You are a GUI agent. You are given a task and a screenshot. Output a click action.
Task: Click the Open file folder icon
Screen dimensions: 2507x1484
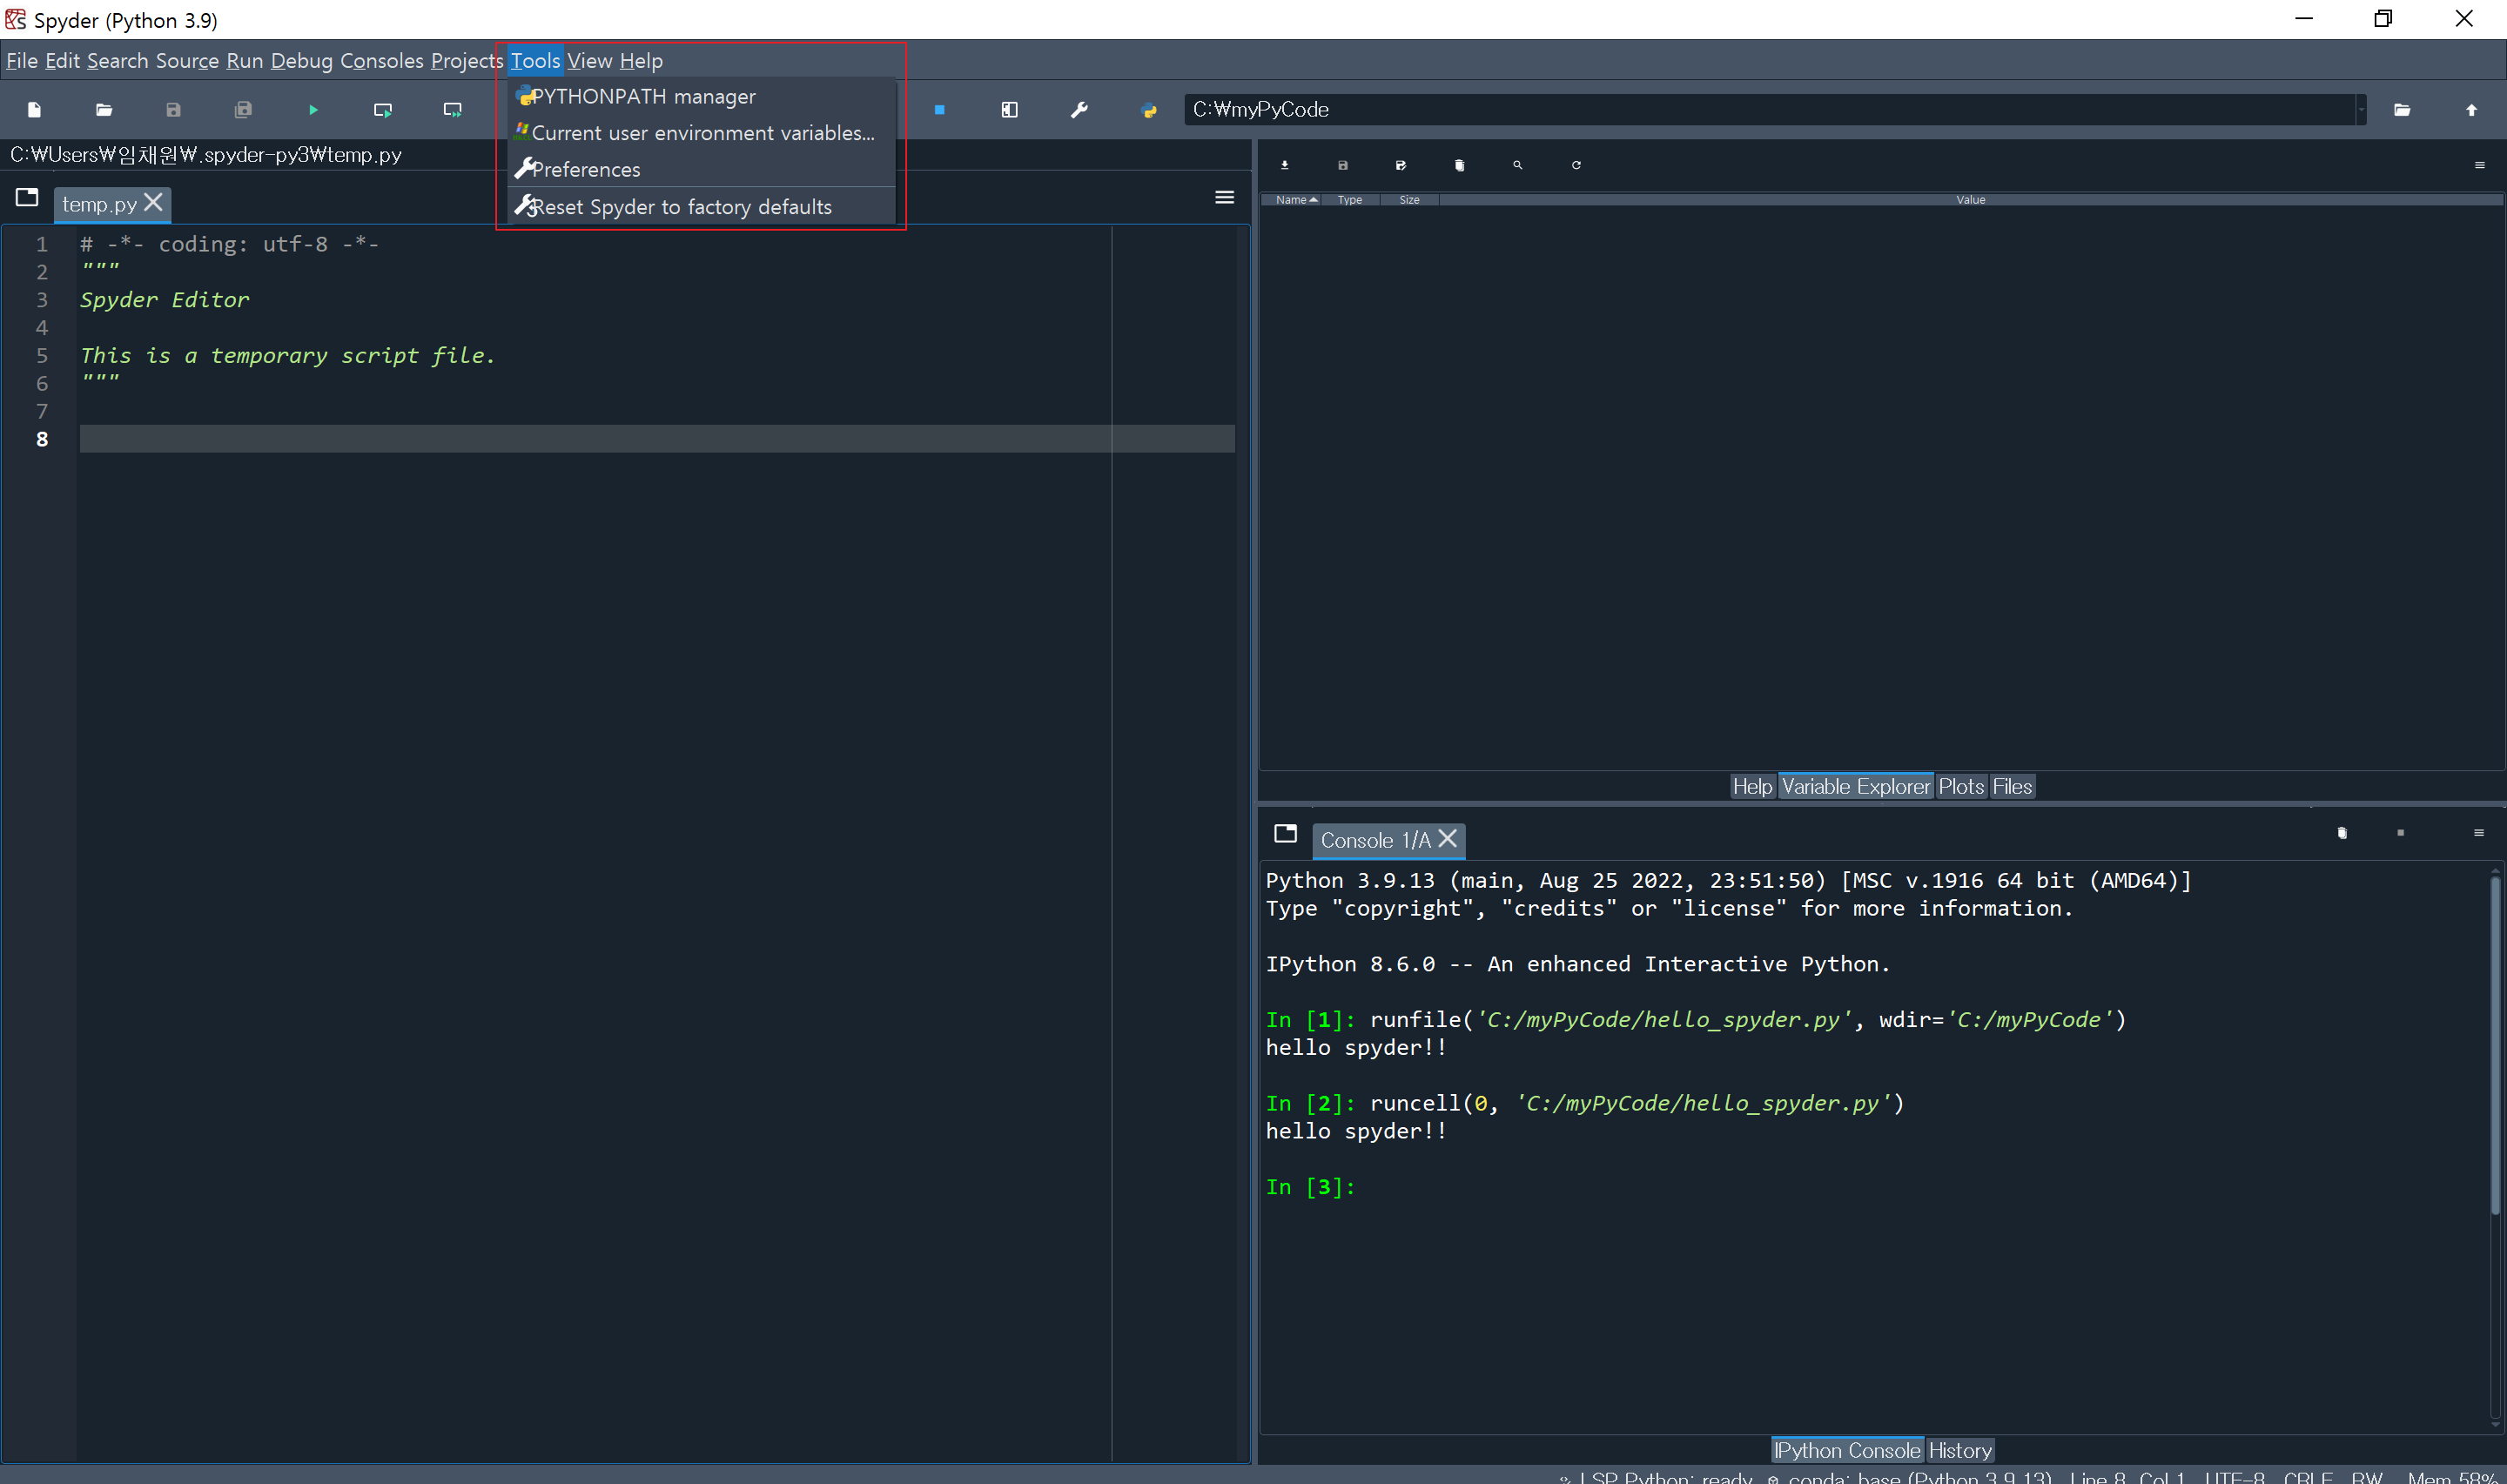(104, 110)
